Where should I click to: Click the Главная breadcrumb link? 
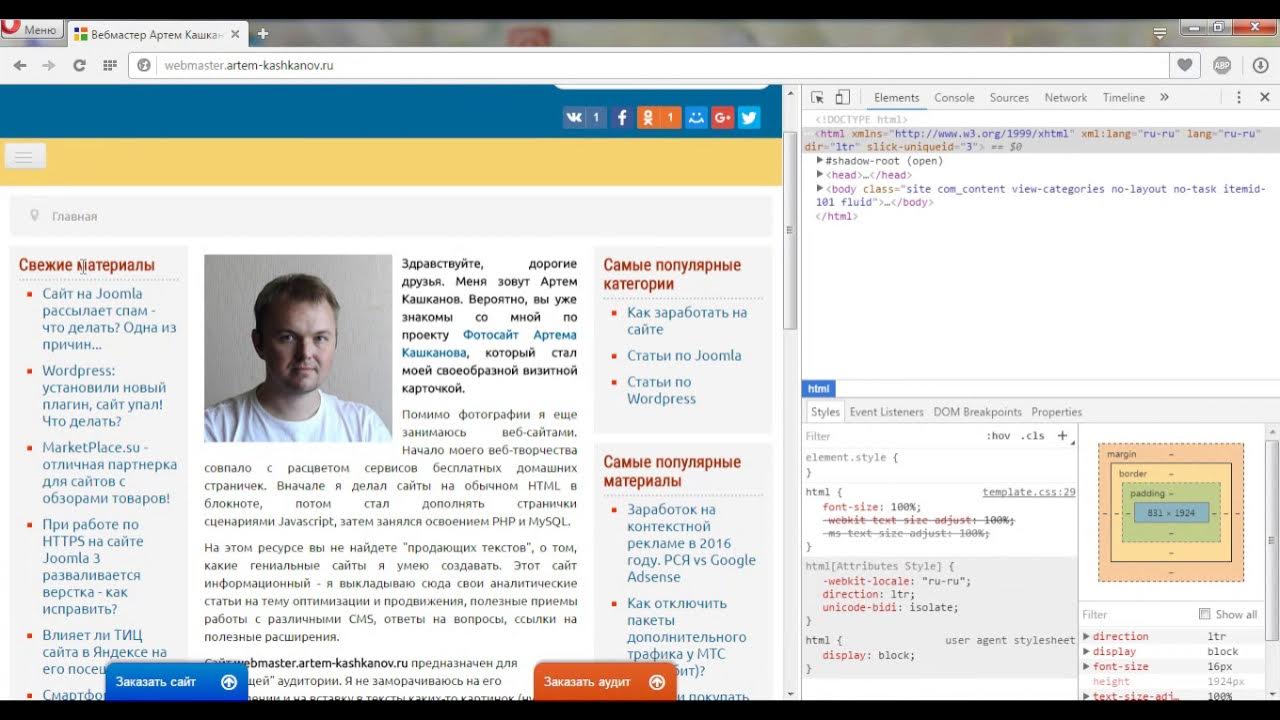click(x=75, y=216)
